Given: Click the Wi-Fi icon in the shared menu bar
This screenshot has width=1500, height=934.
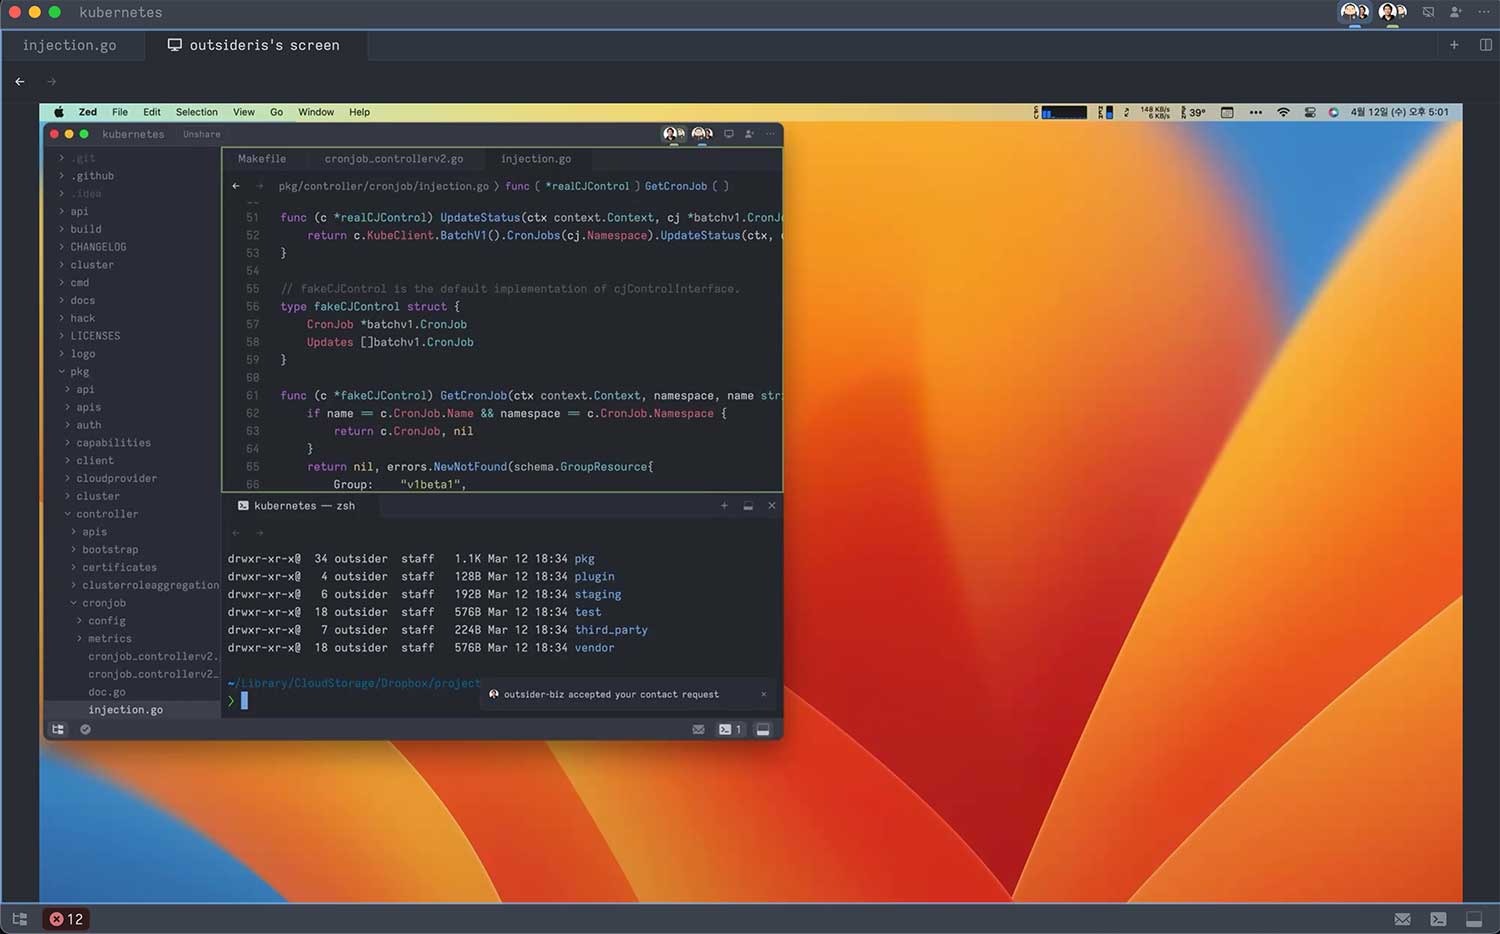Looking at the screenshot, I should click(1283, 112).
